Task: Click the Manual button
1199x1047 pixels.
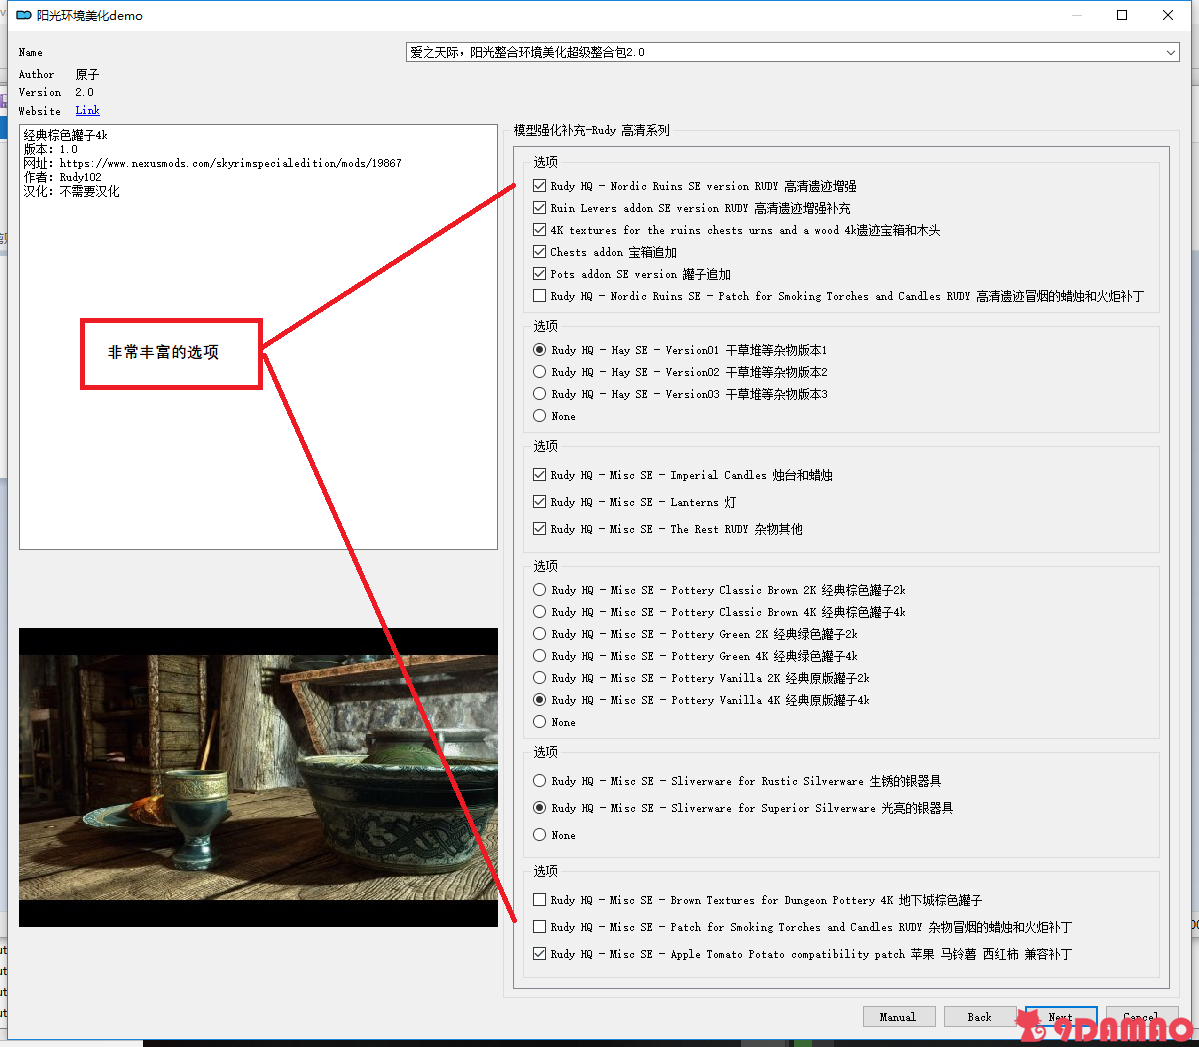Action: coord(899,1017)
